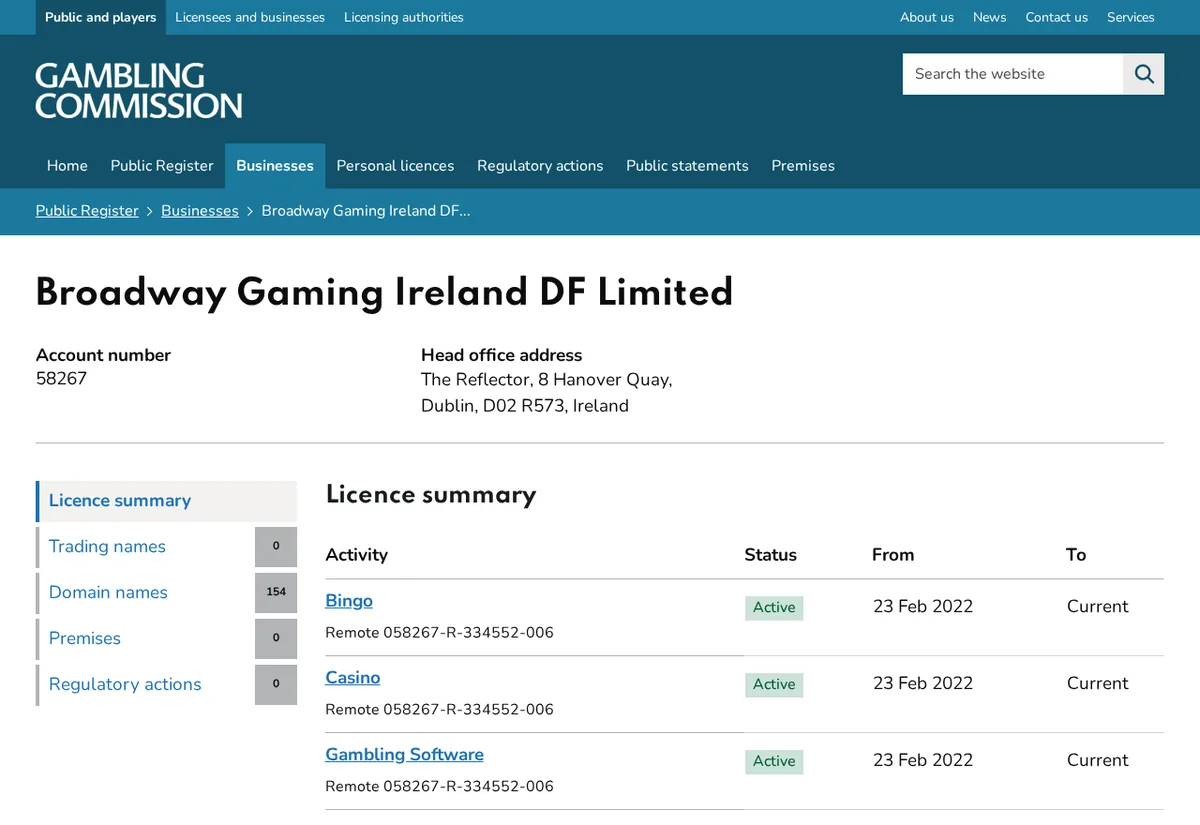Click the Dublin, D02 R573, Ireland address line
Viewport: 1200px width, 825px height.
click(x=525, y=406)
